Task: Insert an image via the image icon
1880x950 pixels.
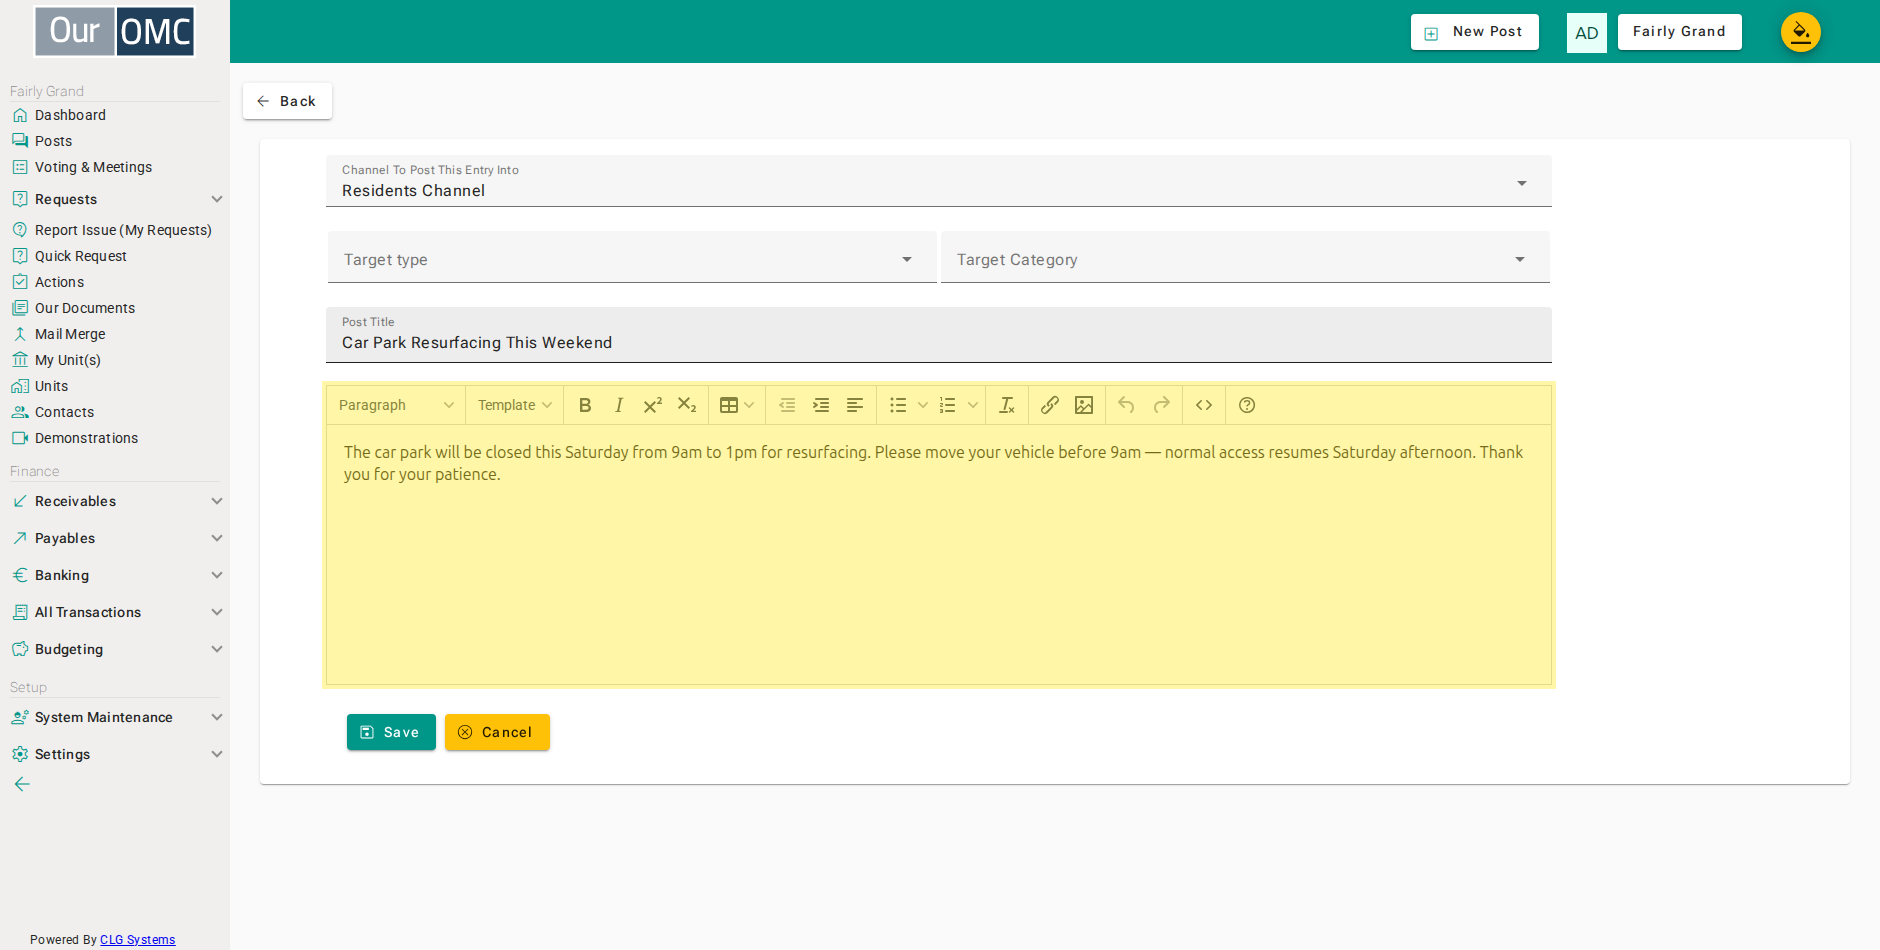Action: tap(1084, 405)
